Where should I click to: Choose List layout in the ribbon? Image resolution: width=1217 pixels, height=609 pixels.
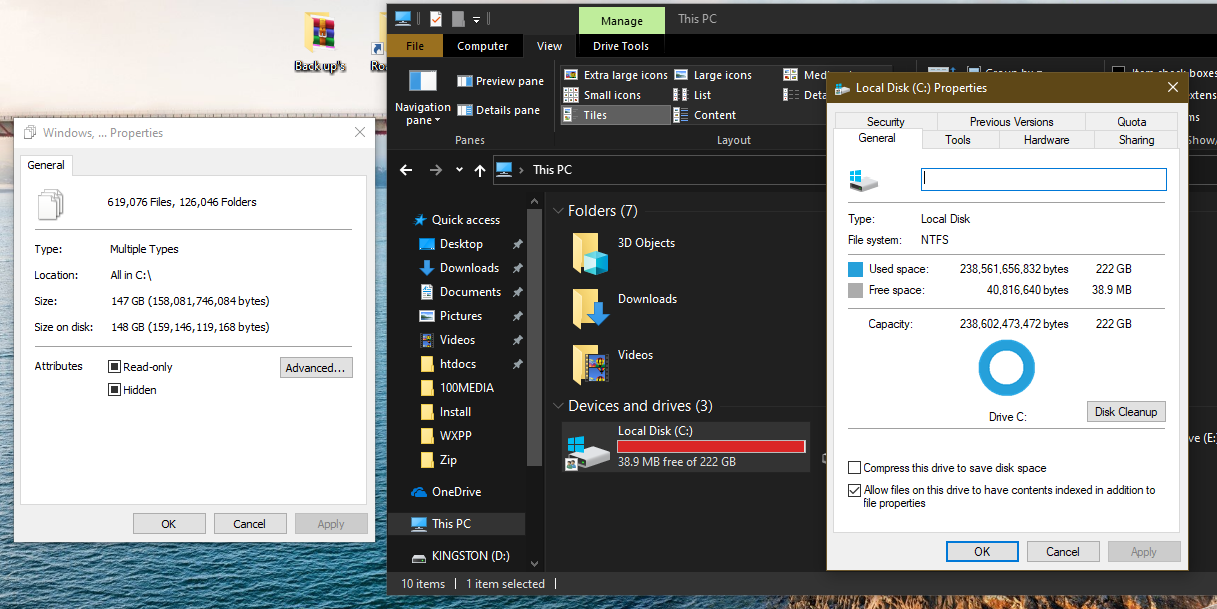(x=692, y=95)
